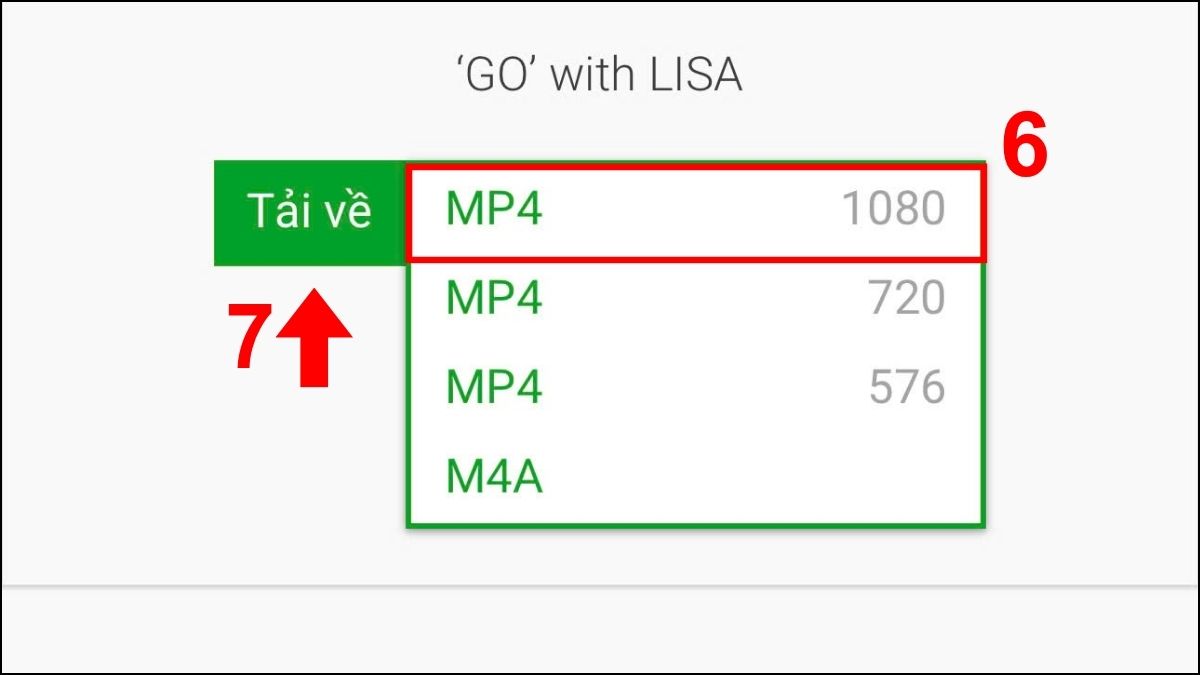The width and height of the screenshot is (1200, 675).
Task: Click the "'GO' with LISA" video title
Action: (599, 76)
